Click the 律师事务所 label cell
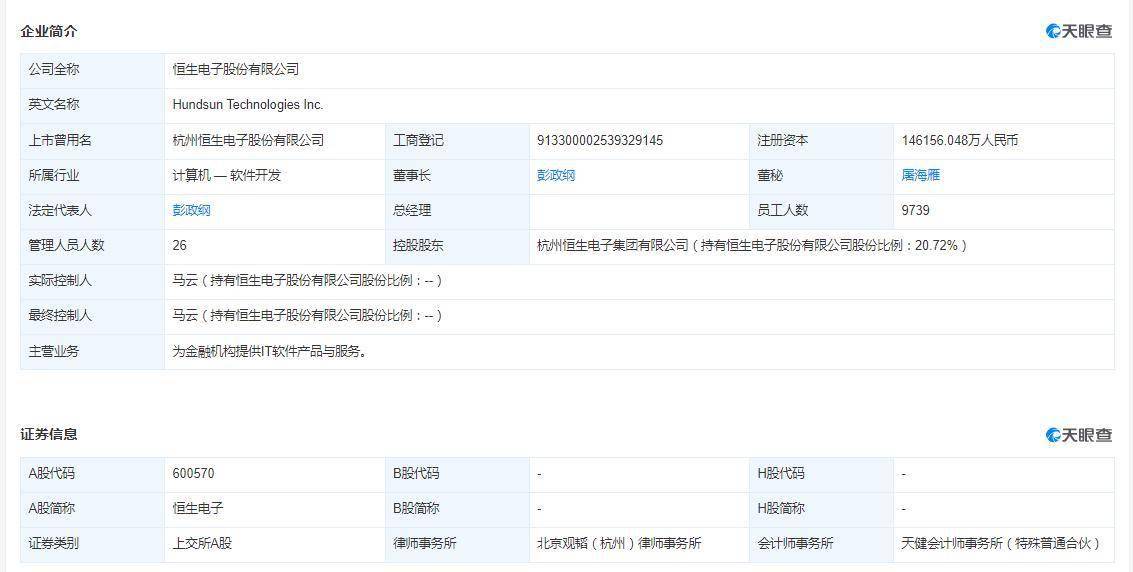The image size is (1133, 572). (x=457, y=545)
